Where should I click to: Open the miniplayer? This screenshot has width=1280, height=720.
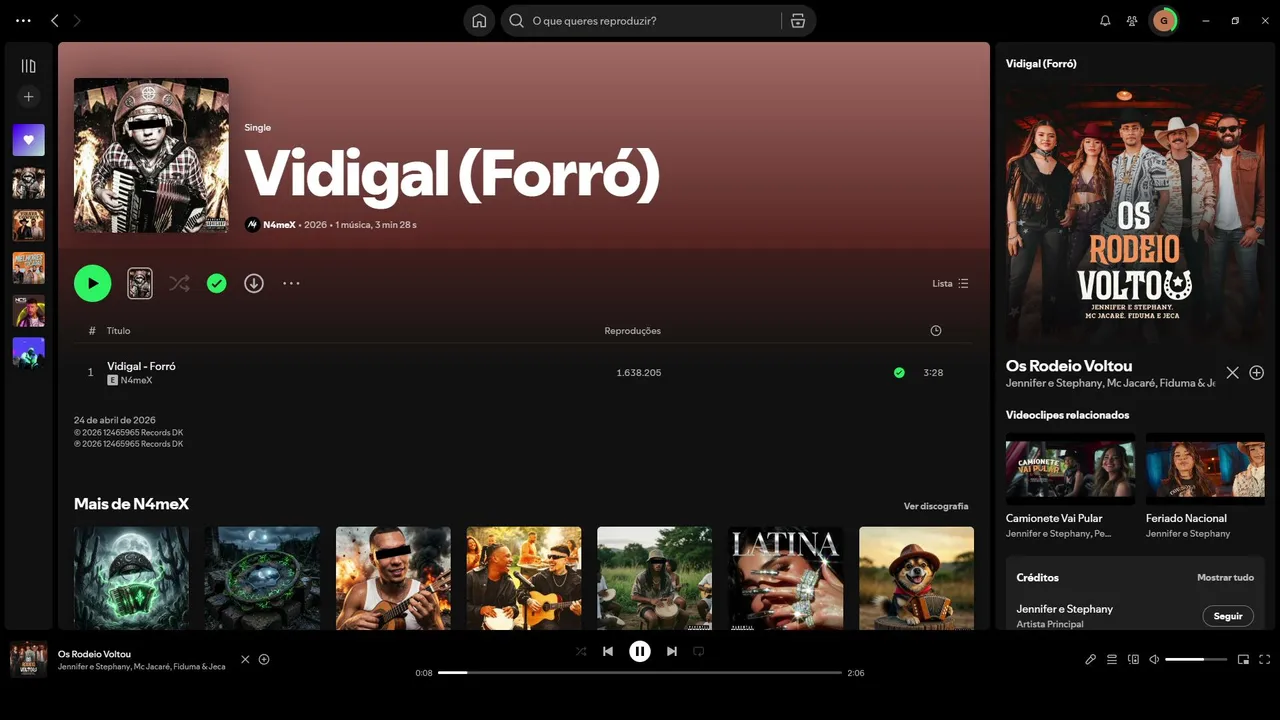point(1243,659)
